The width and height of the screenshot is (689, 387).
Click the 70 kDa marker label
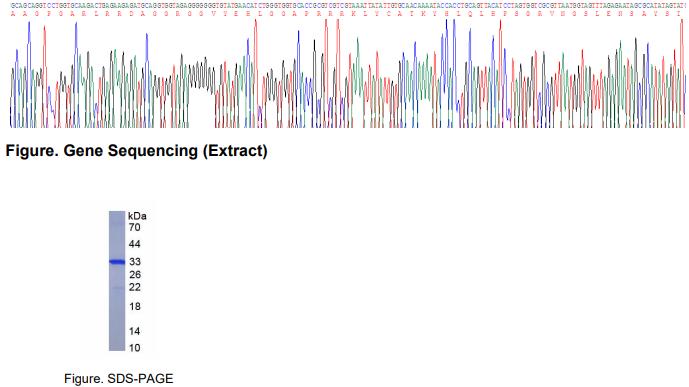point(134,227)
